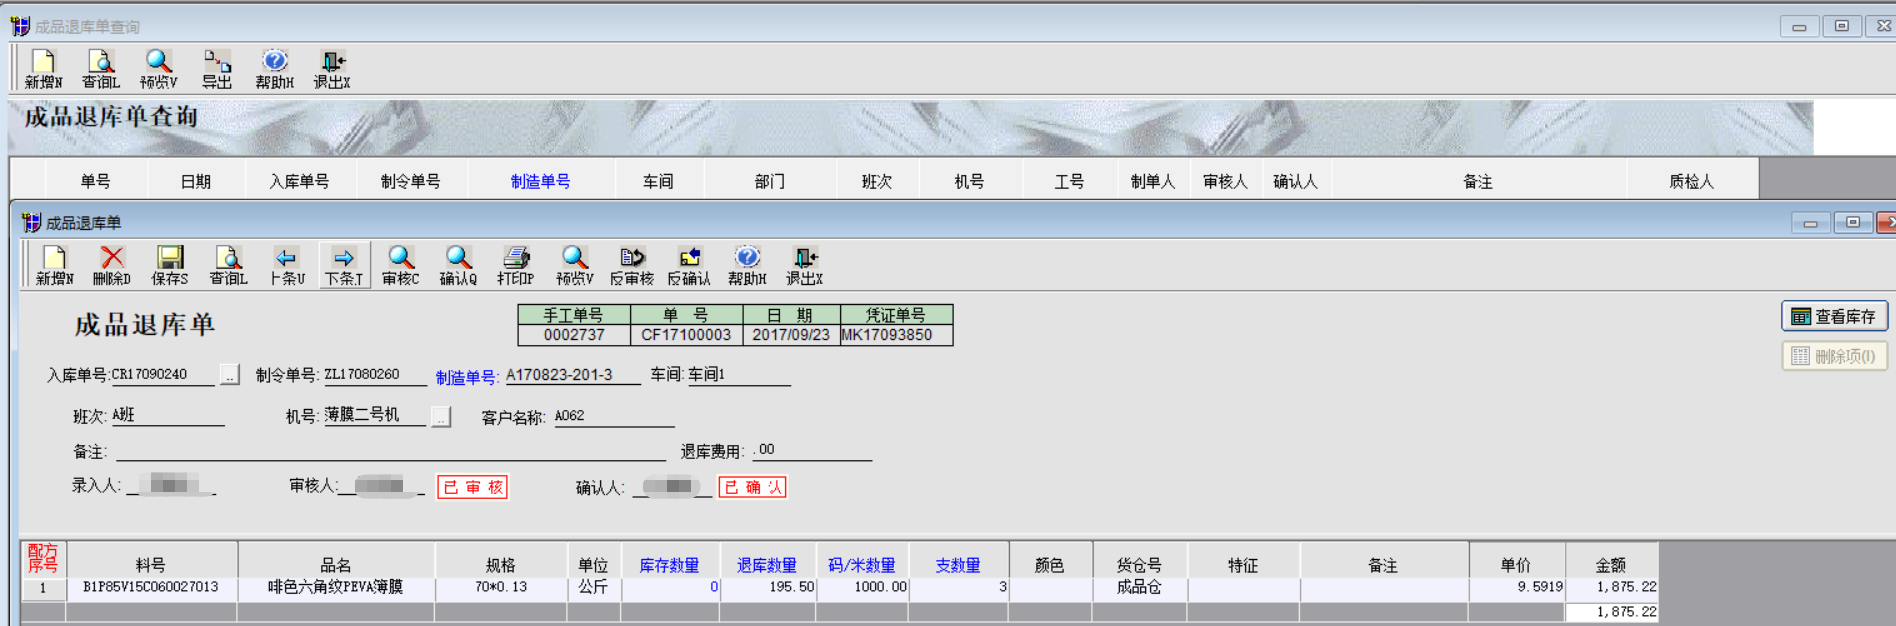Click 码/米数量 column header
The width and height of the screenshot is (1896, 626).
[x=862, y=565]
